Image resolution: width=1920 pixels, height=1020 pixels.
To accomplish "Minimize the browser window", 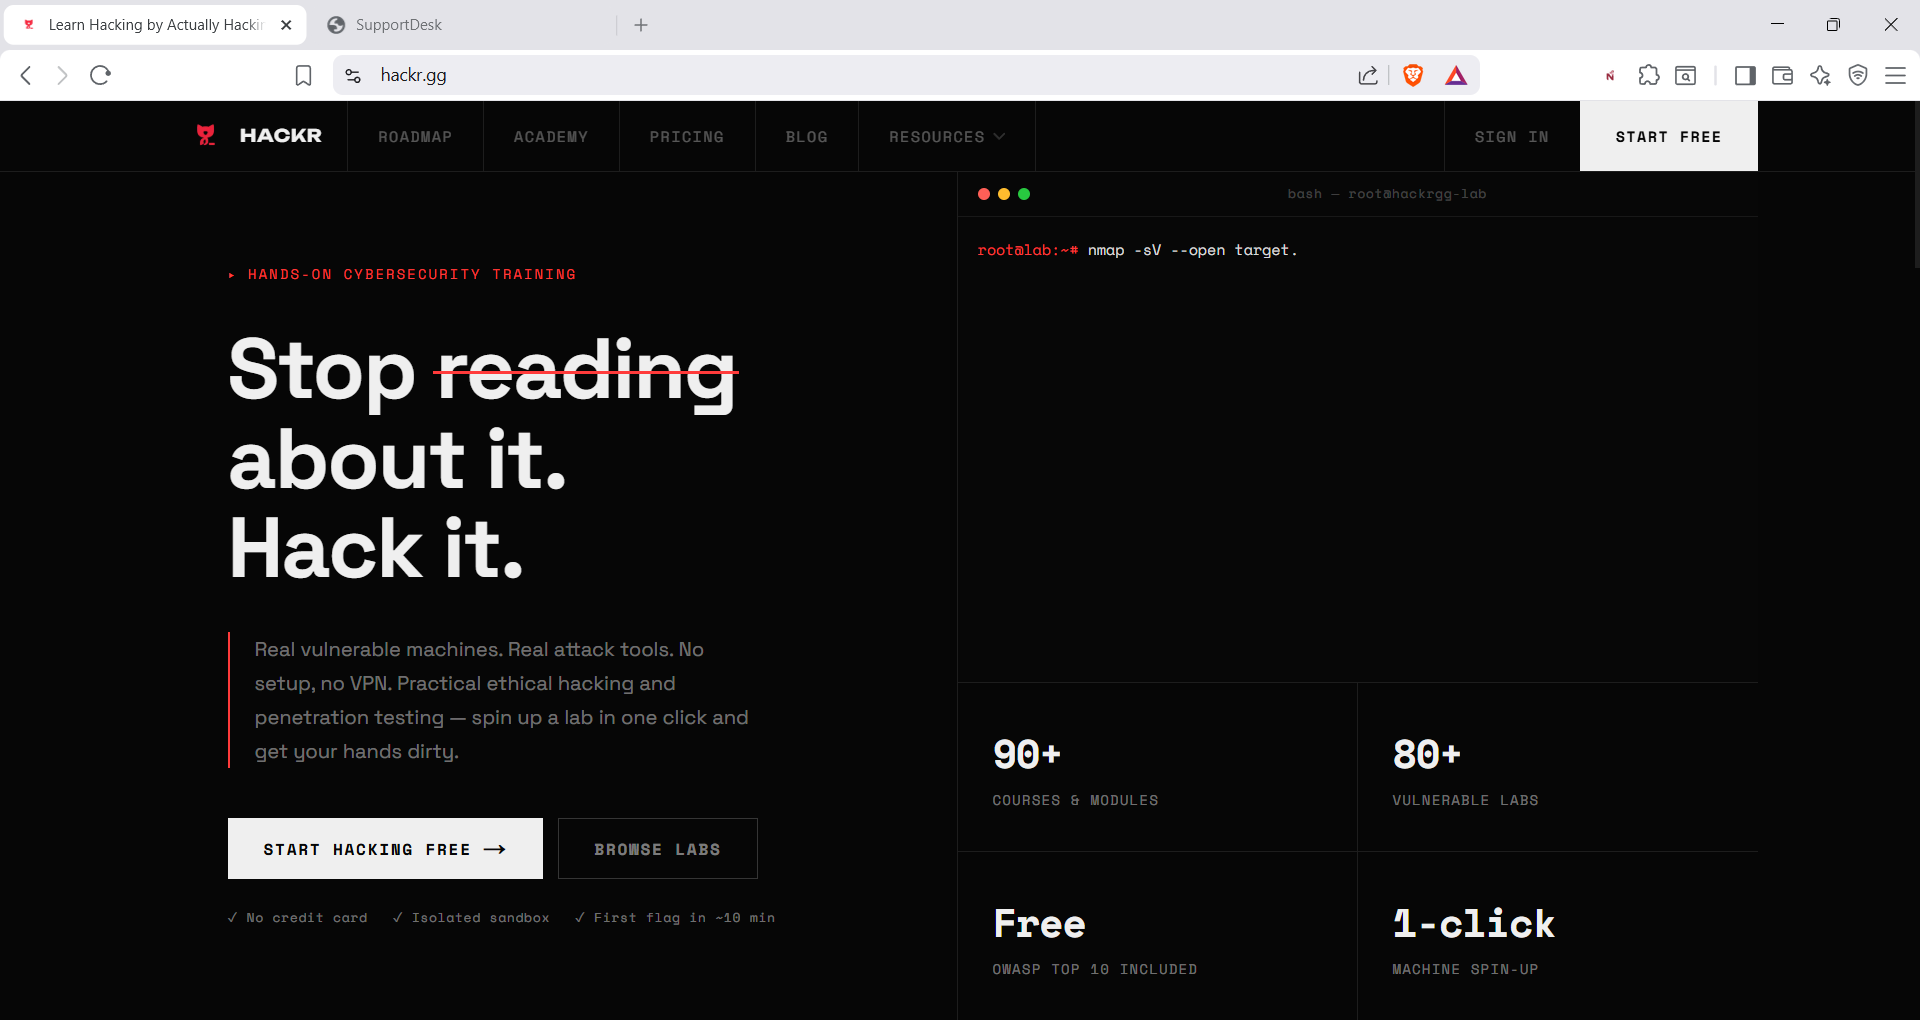I will click(x=1777, y=25).
